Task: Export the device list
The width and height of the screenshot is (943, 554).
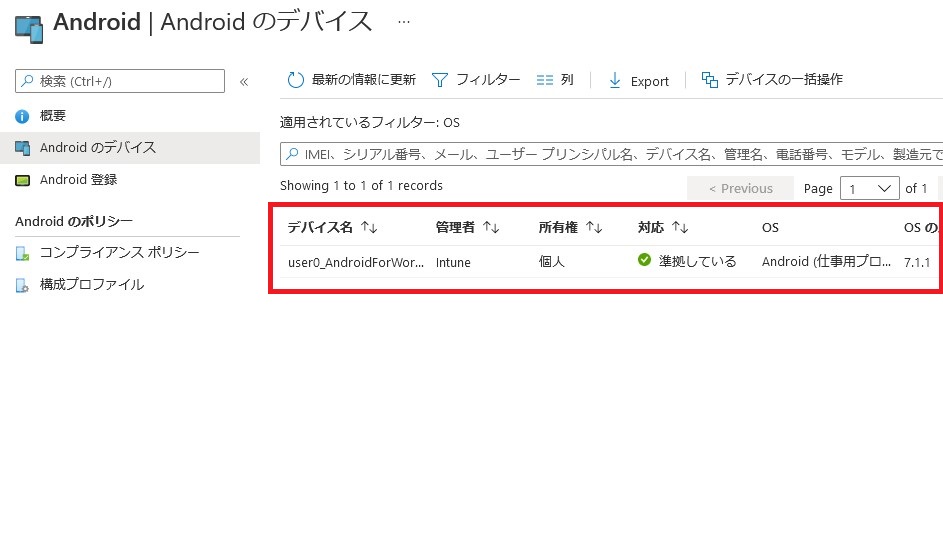Action: [x=650, y=81]
